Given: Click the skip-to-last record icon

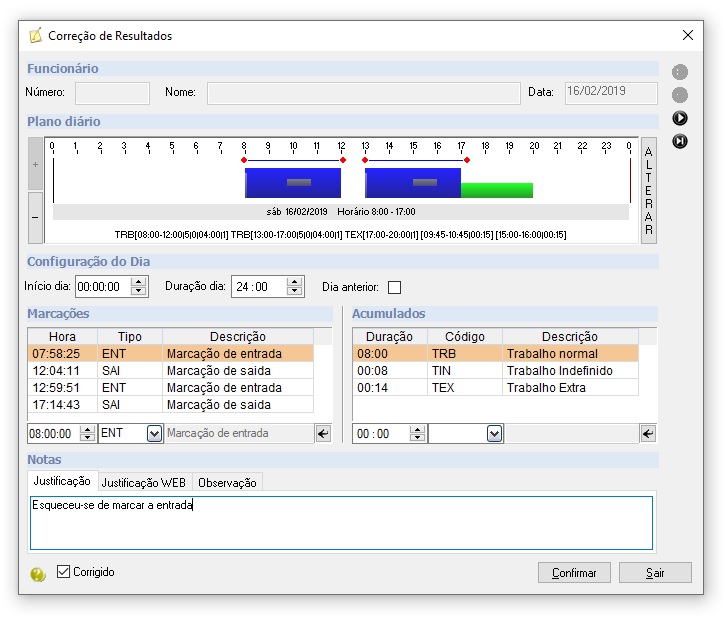Looking at the screenshot, I should (x=680, y=141).
